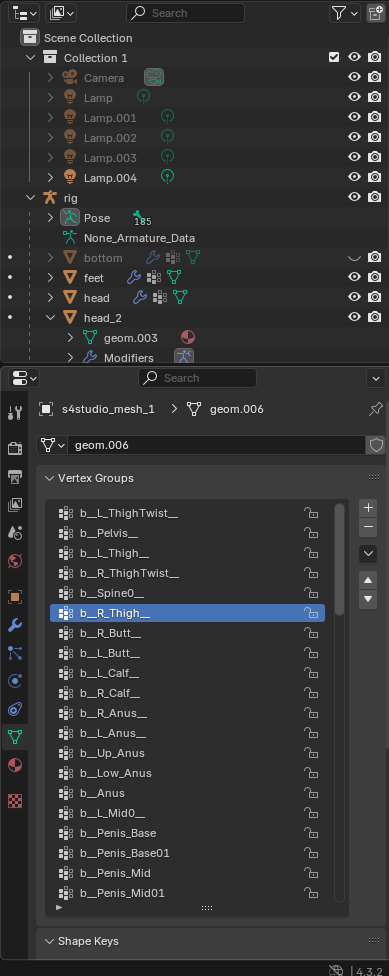Open the outliner display mode dropdown
This screenshot has width=389, height=976.
[62, 13]
